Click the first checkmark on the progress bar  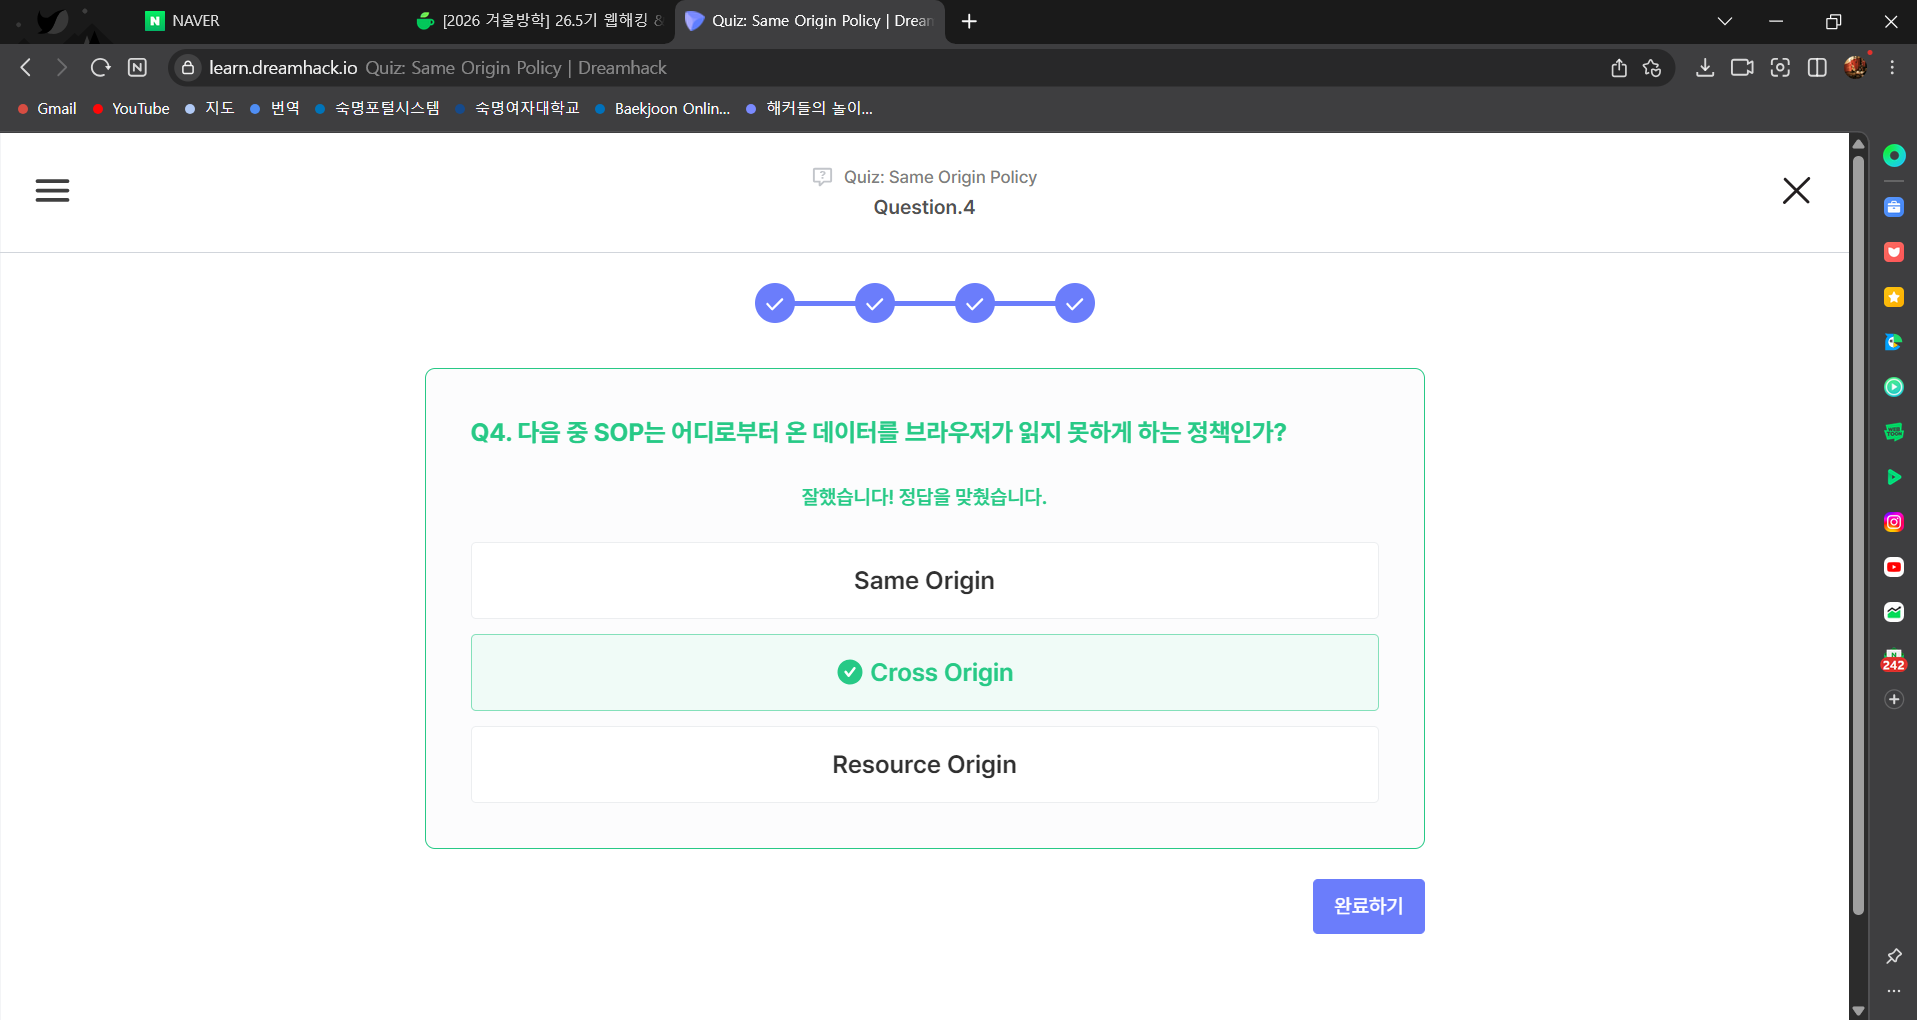tap(775, 302)
